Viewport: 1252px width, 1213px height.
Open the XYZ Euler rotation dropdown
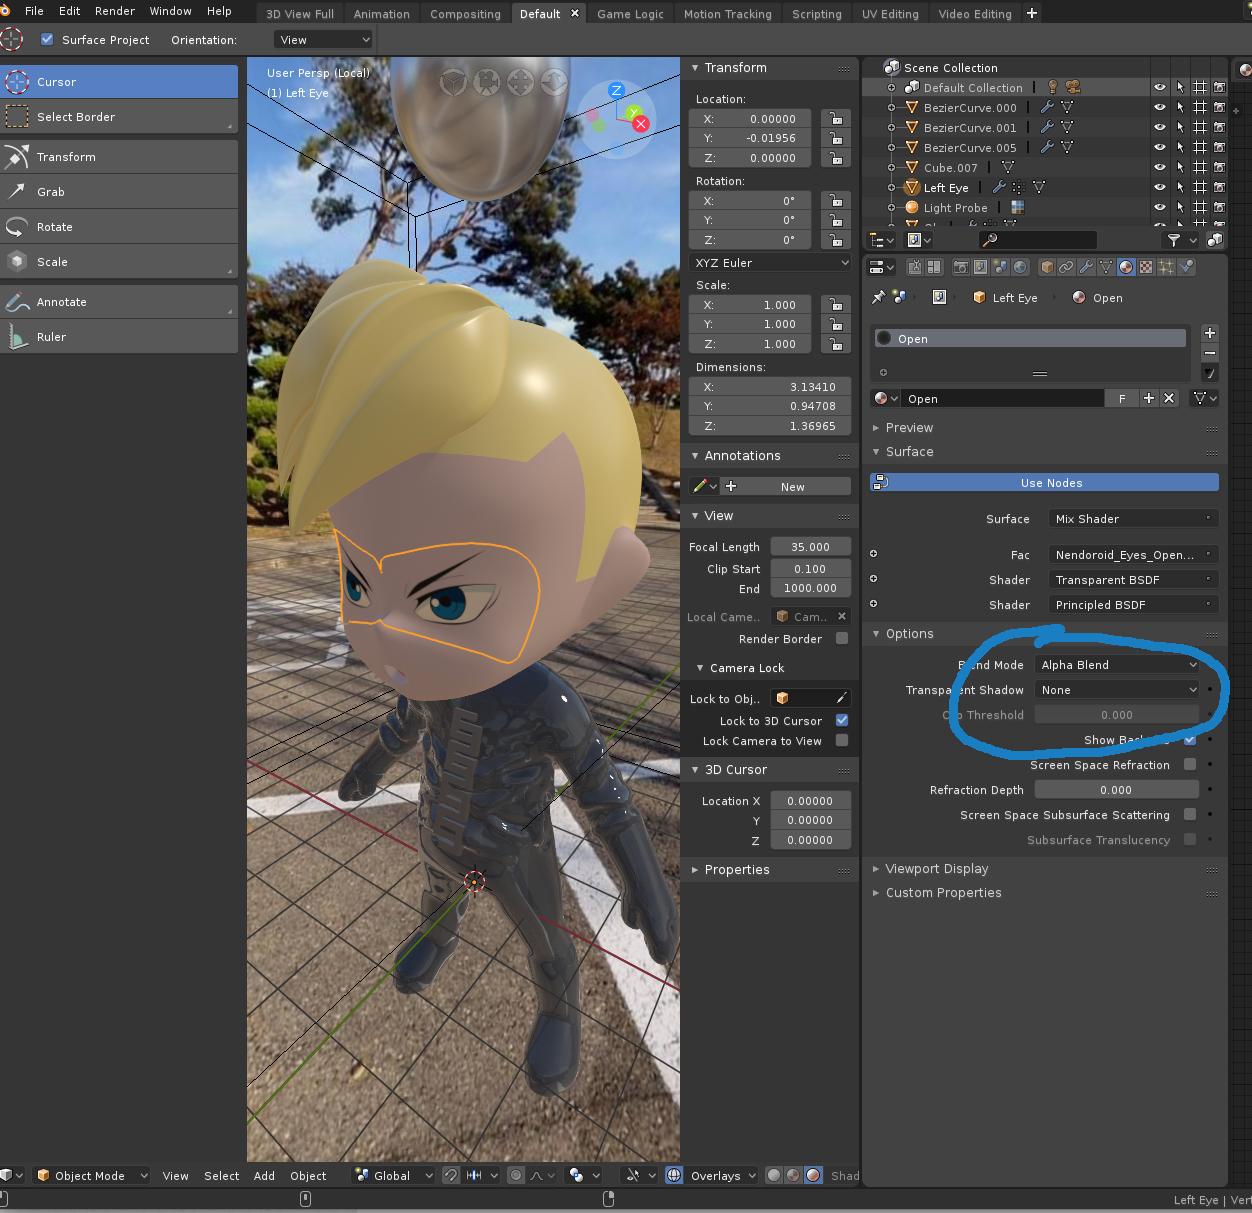pos(771,263)
